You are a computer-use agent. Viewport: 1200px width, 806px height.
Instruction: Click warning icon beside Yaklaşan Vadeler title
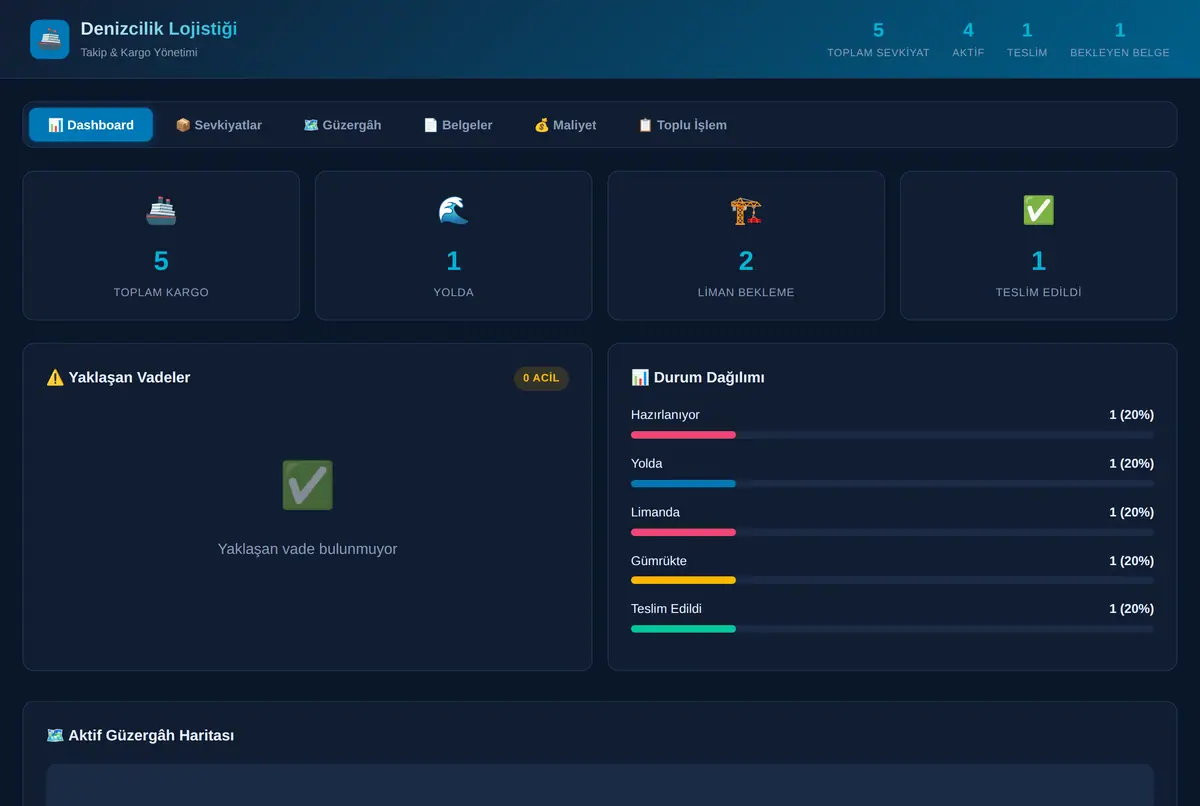[x=55, y=377]
